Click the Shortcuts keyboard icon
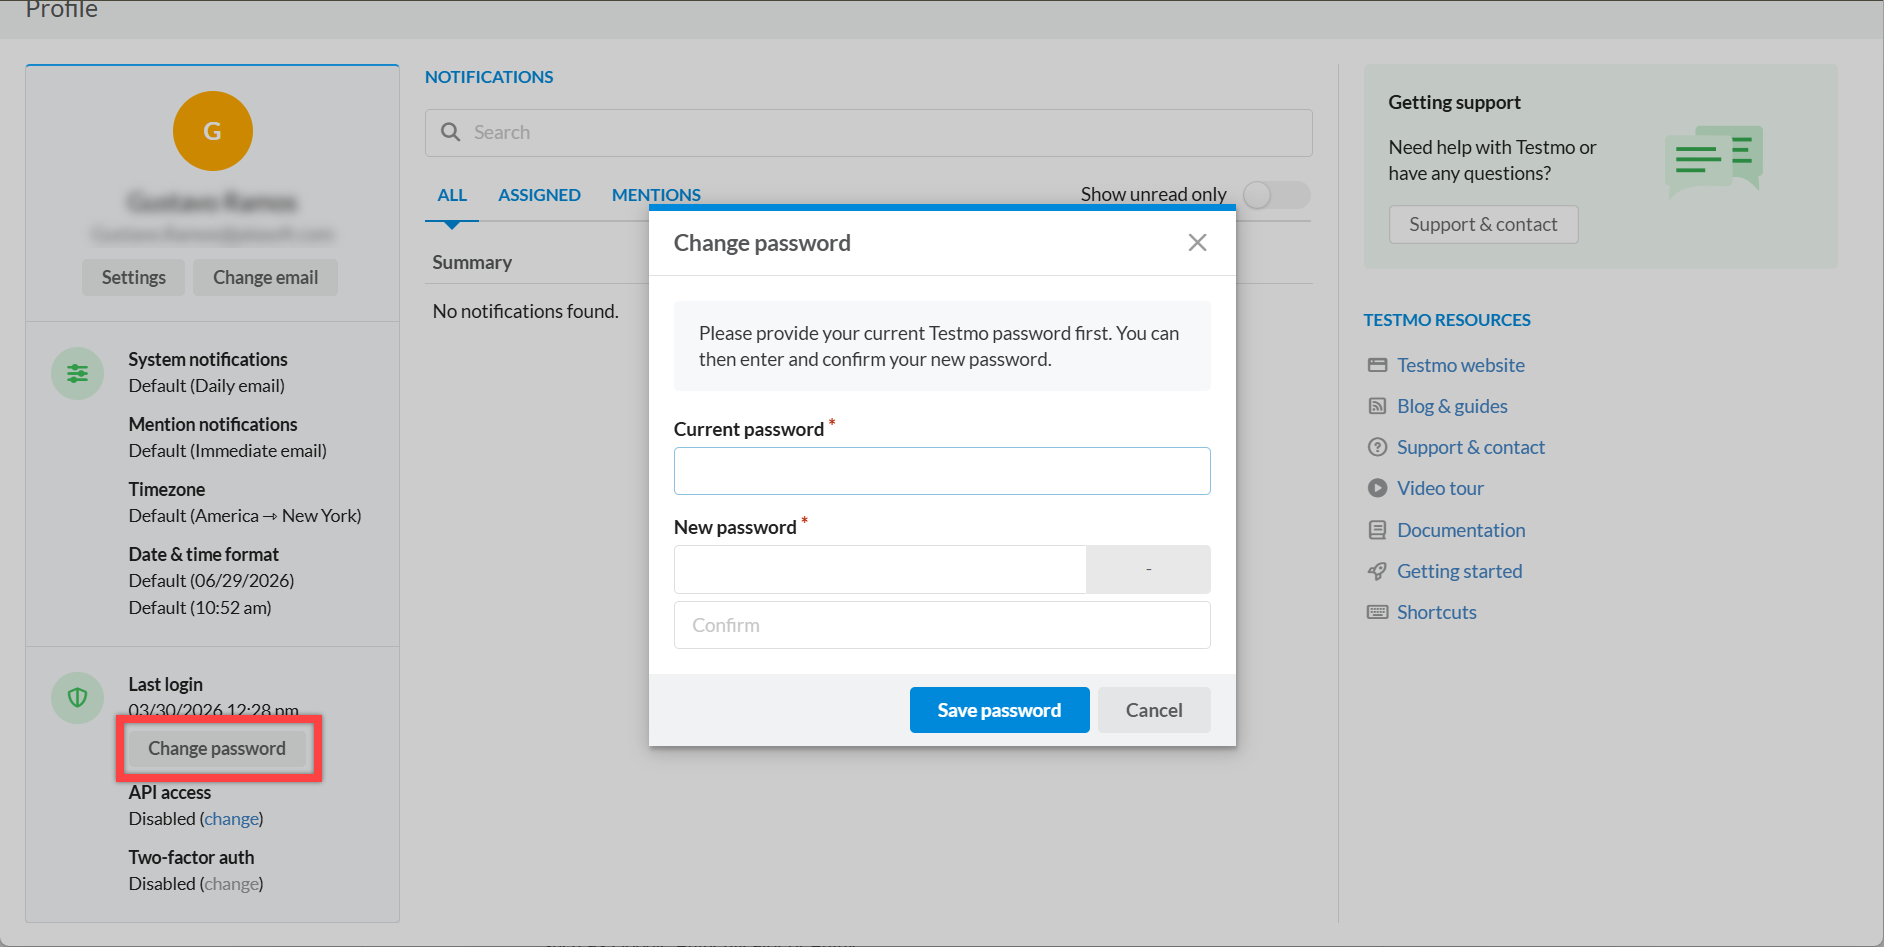 [x=1377, y=612]
